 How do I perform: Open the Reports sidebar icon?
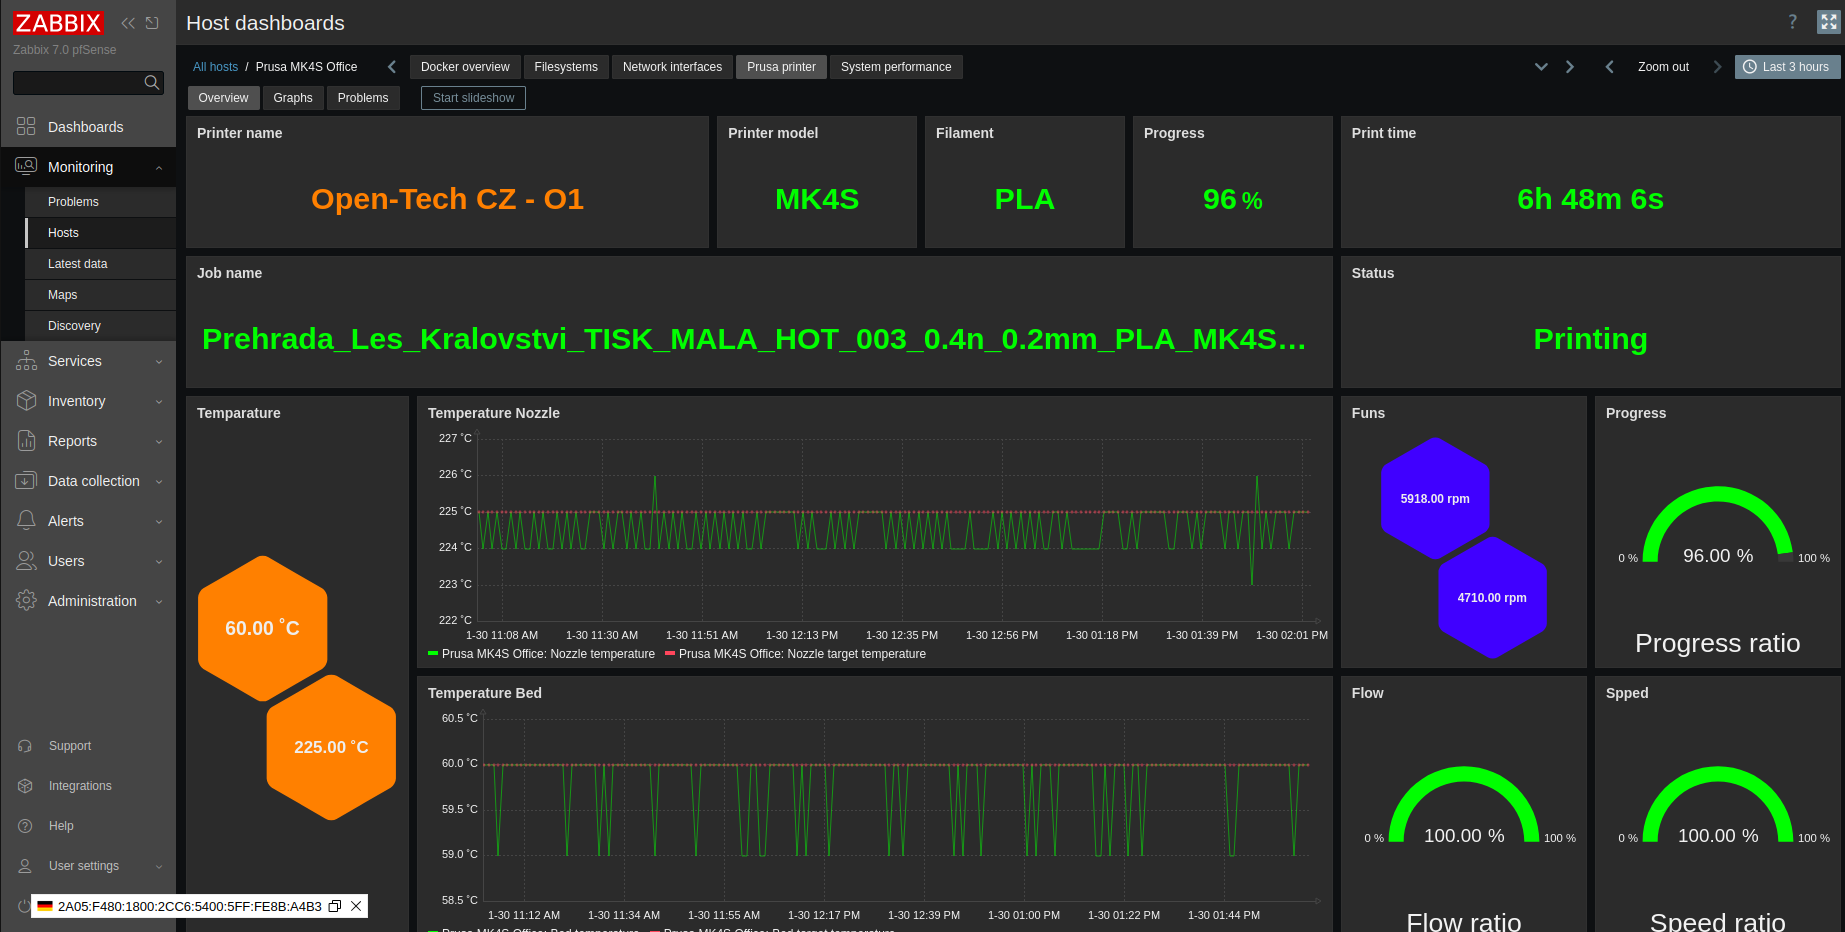(x=25, y=441)
